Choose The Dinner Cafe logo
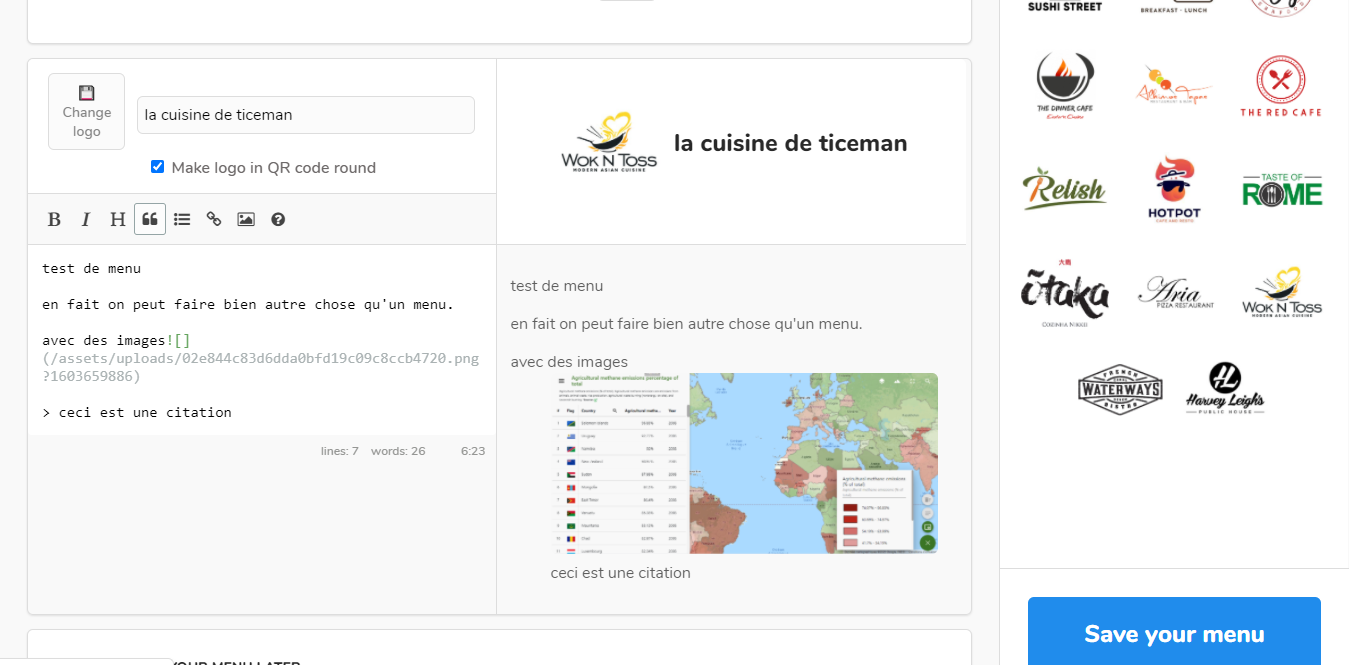The width and height of the screenshot is (1349, 665). click(x=1065, y=87)
